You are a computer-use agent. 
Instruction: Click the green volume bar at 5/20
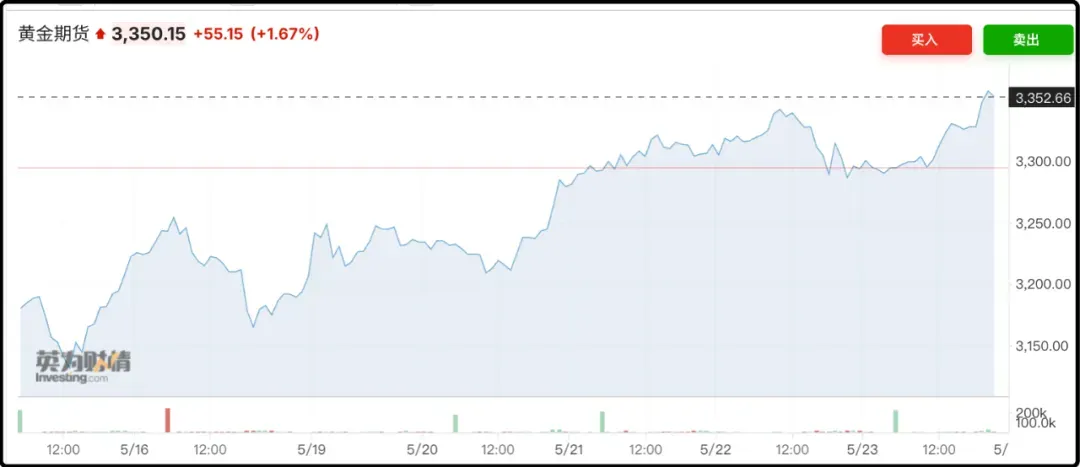click(455, 423)
